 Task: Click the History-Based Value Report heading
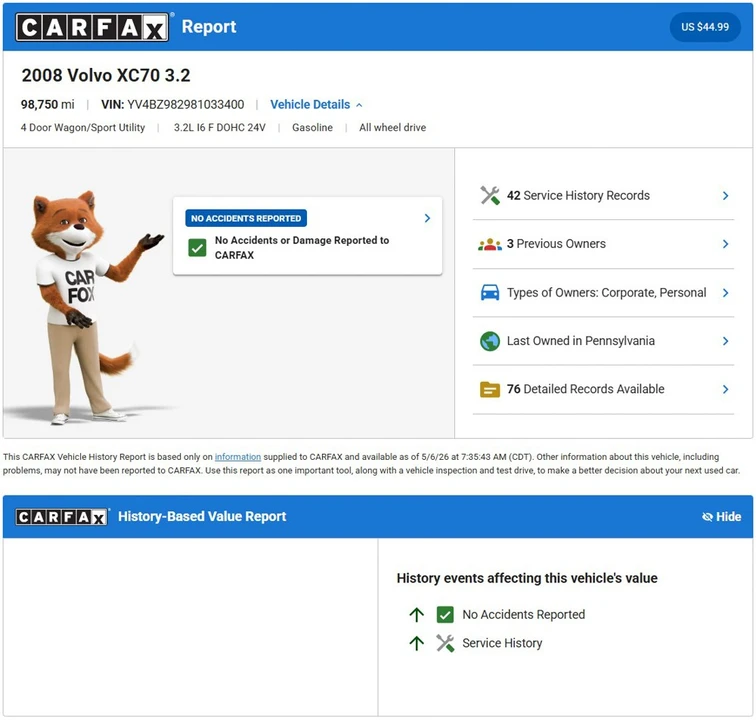(x=202, y=516)
